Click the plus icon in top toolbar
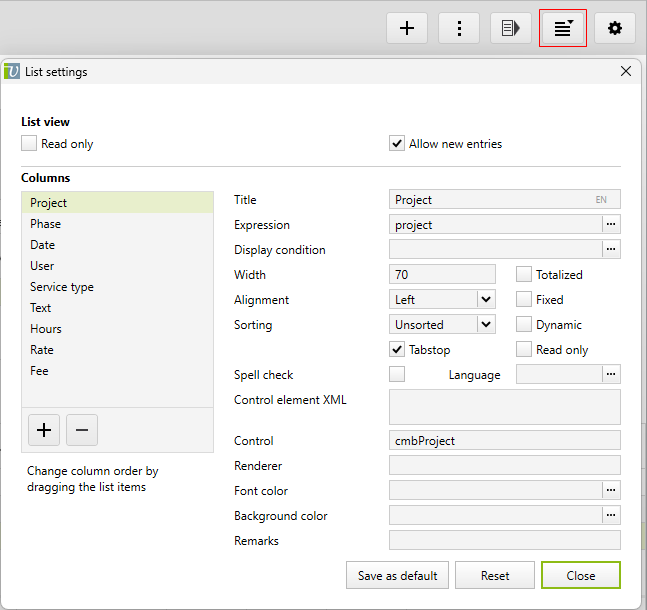This screenshot has width=647, height=610. pos(407,28)
